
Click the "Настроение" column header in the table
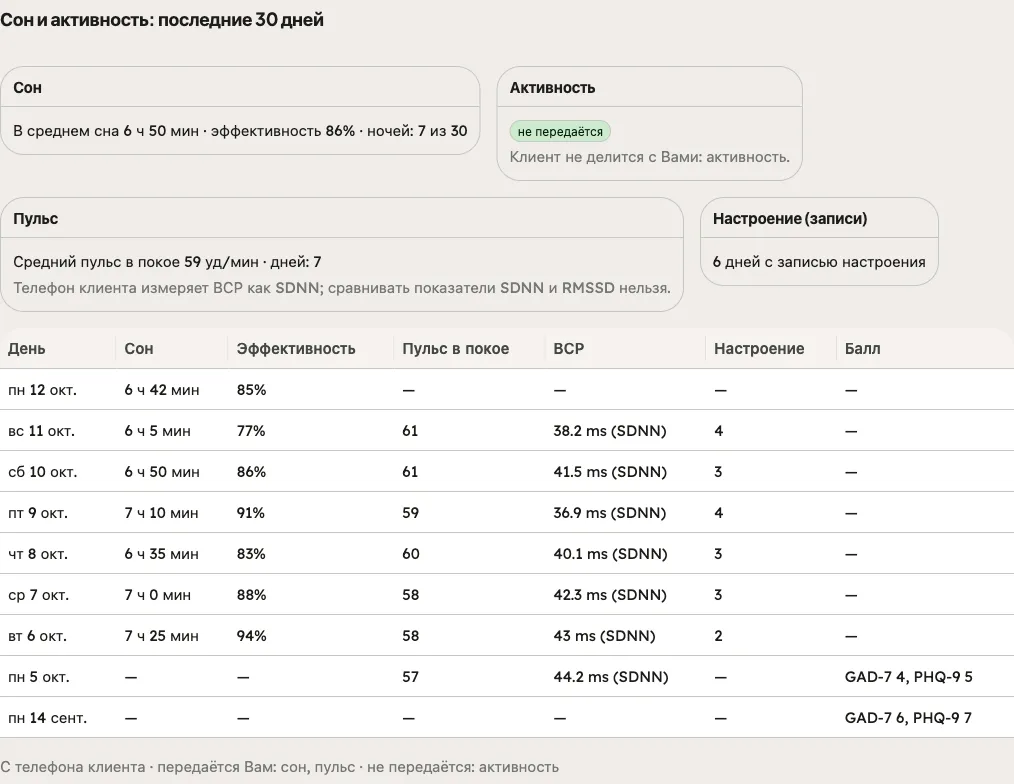[759, 349]
